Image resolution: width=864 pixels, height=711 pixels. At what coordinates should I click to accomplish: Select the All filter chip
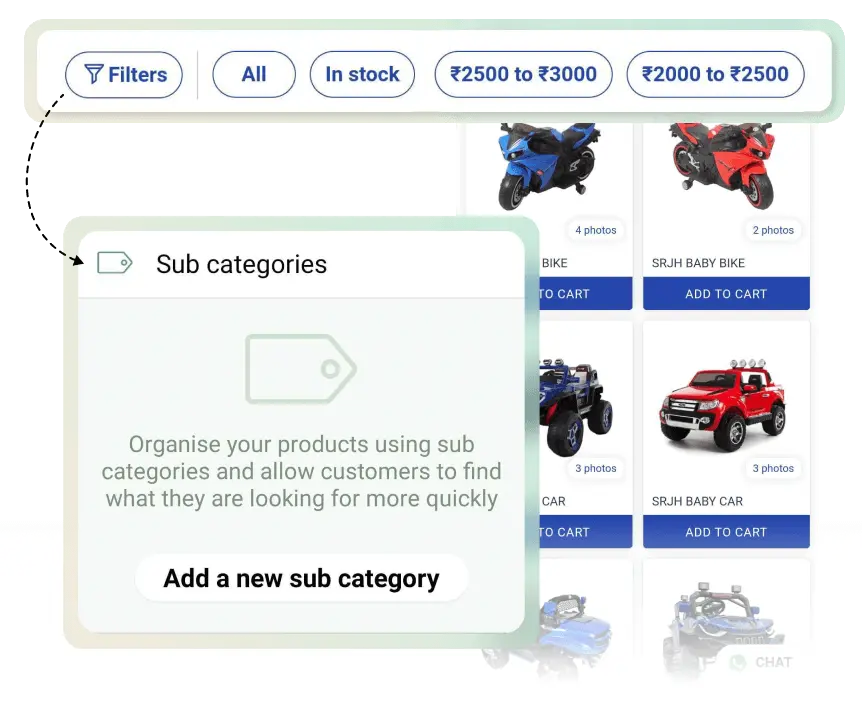click(254, 74)
